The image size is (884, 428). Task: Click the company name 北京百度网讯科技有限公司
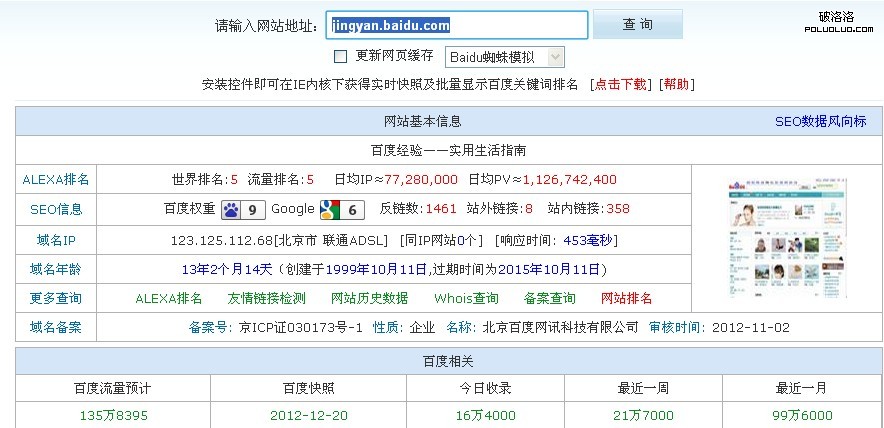(560, 327)
